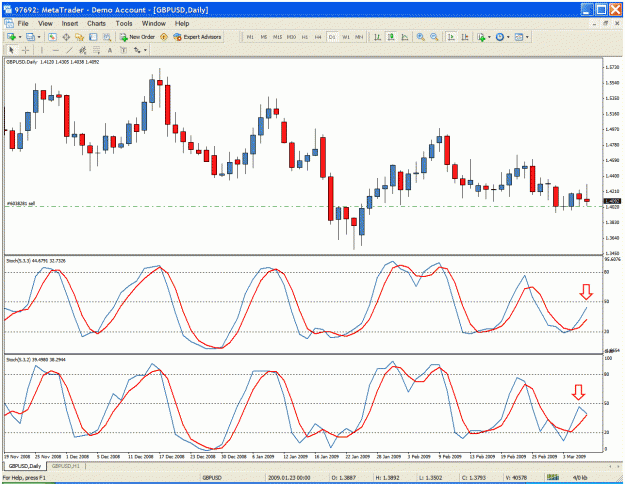Open the Insert menu

[x=70, y=24]
